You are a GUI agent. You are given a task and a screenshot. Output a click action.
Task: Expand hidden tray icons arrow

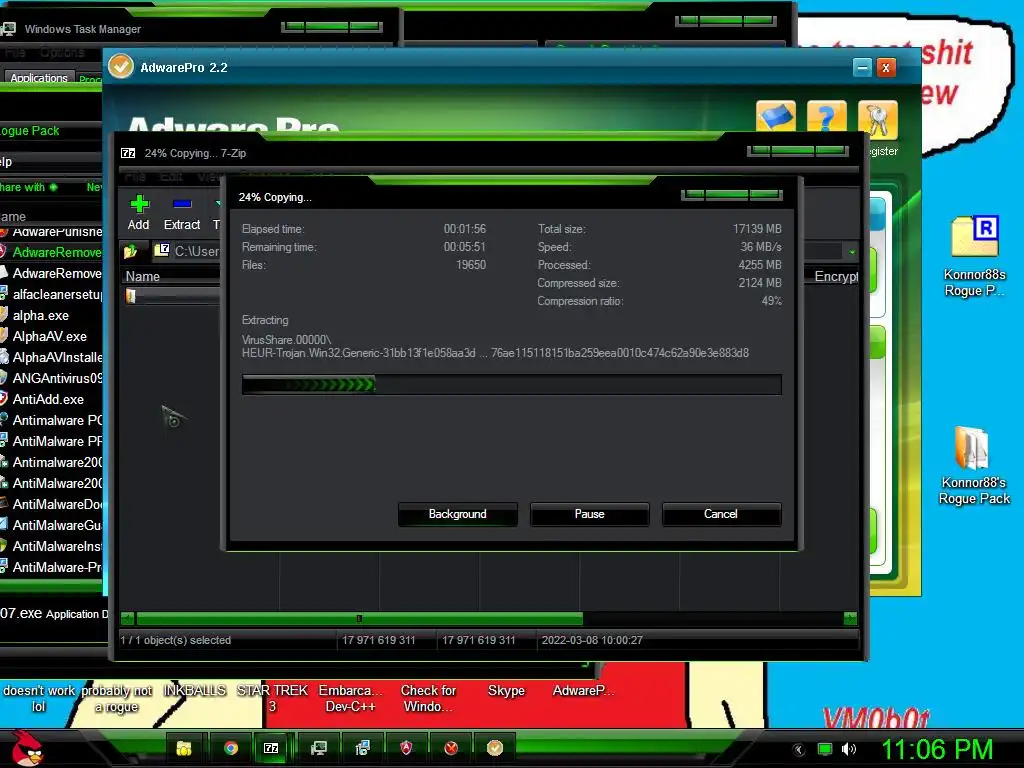click(x=798, y=750)
